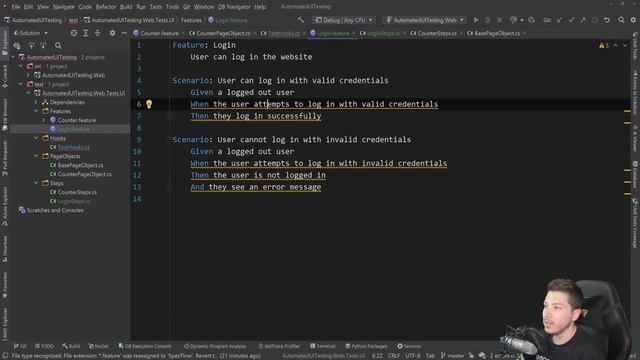640x360 pixels.
Task: Select CounterSteps.cs in Solution tree
Action: pos(77,192)
